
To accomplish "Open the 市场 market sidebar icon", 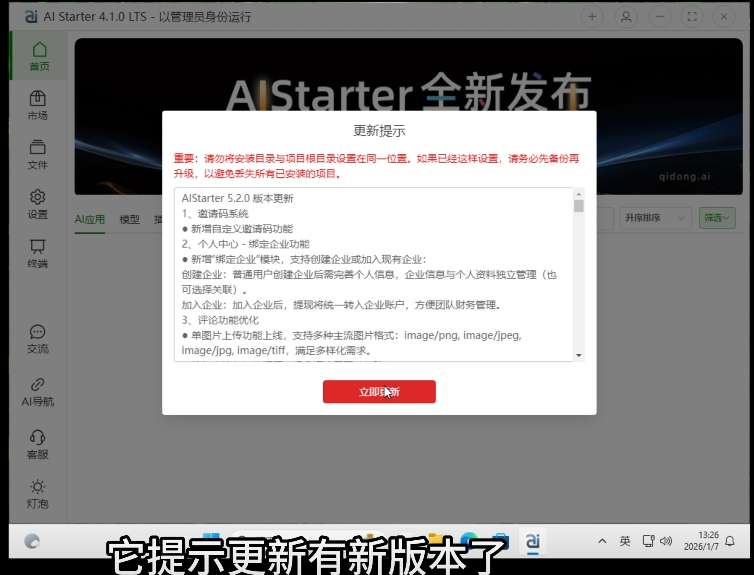I will pos(38,105).
